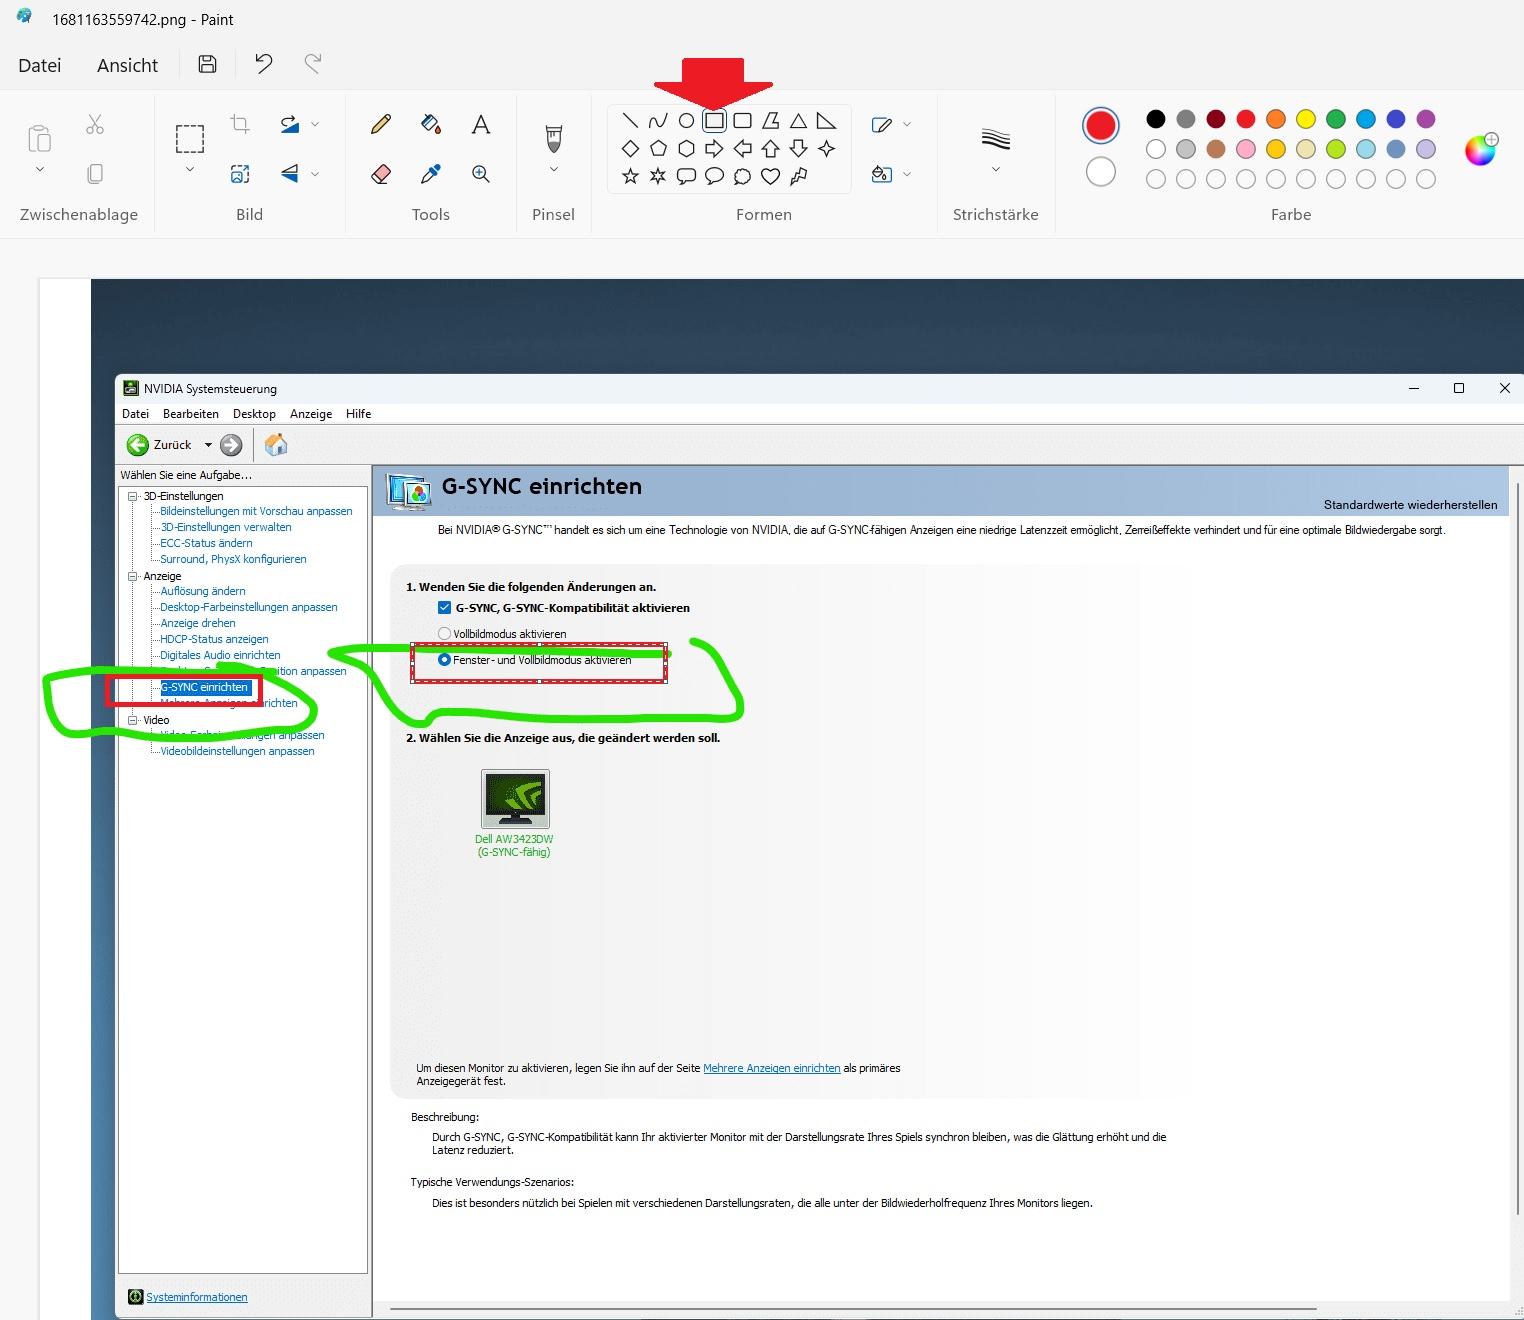Image resolution: width=1524 pixels, height=1320 pixels.
Task: Undo the last Paint action
Action: (264, 64)
